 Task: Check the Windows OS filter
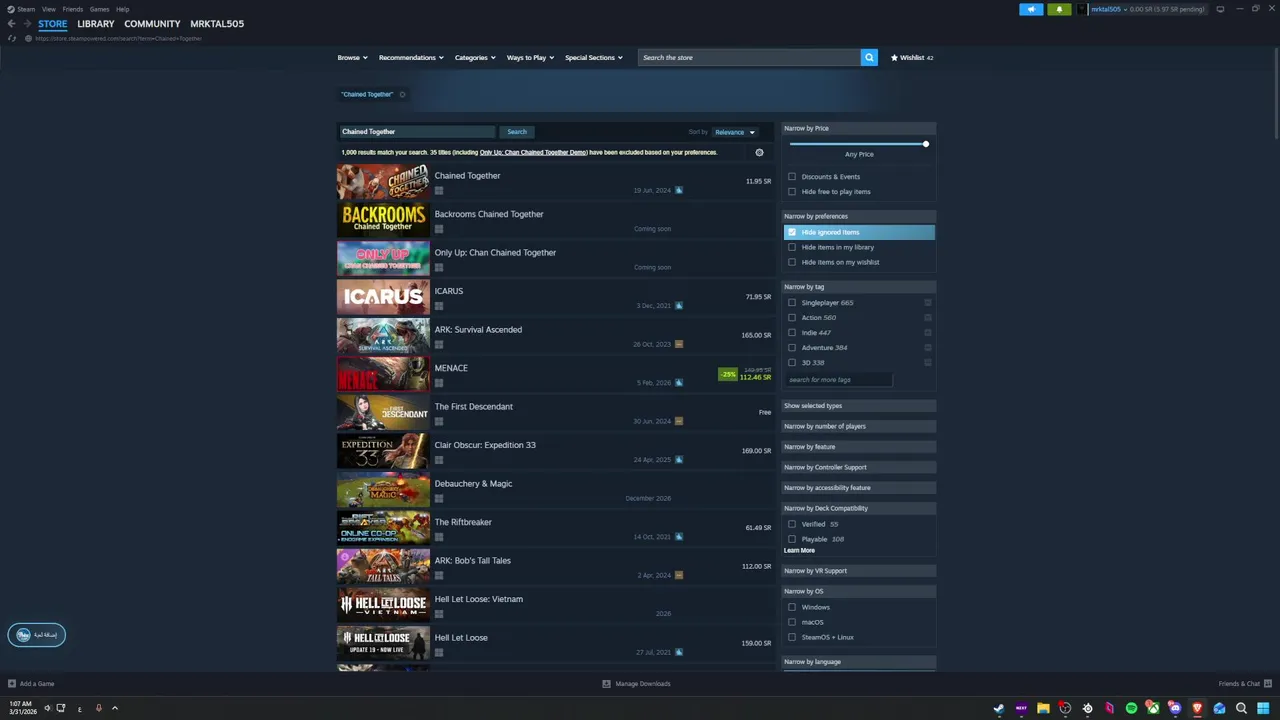pyautogui.click(x=792, y=607)
